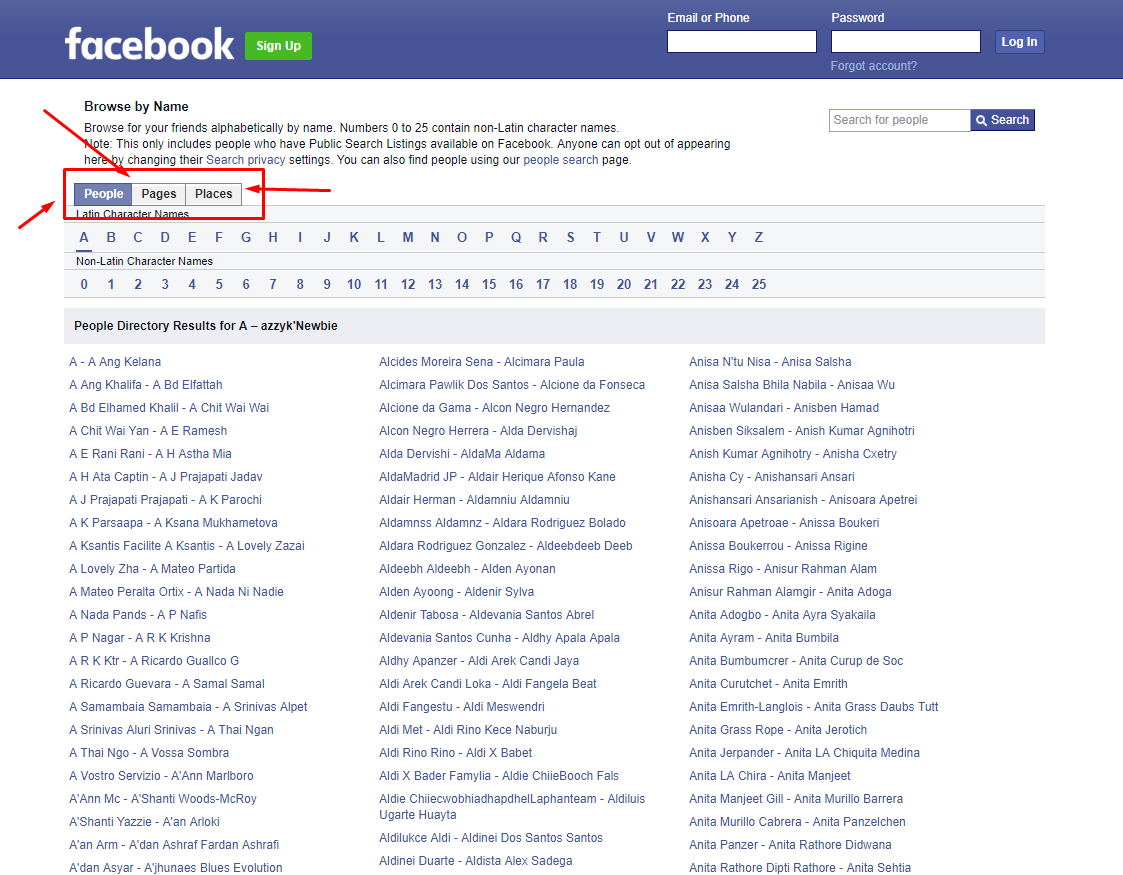Open 'A - A Ang Kelana' range
Screen dimensions: 1123x875
pyautogui.click(x=115, y=362)
